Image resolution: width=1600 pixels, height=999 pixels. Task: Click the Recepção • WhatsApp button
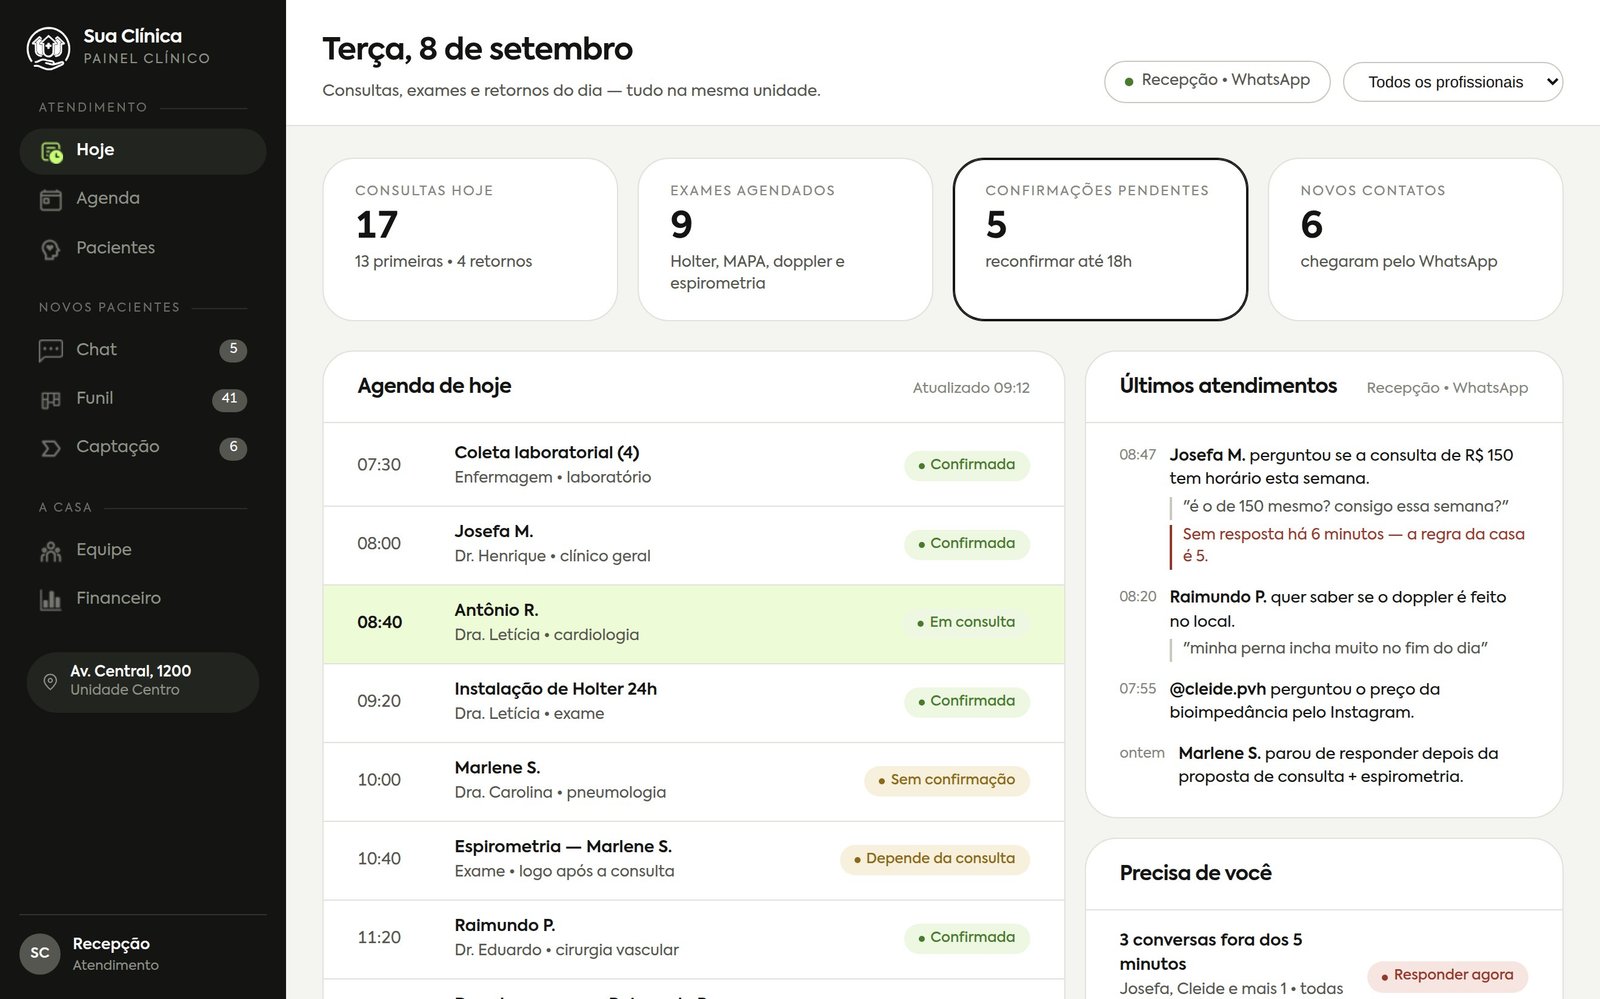tap(1217, 81)
